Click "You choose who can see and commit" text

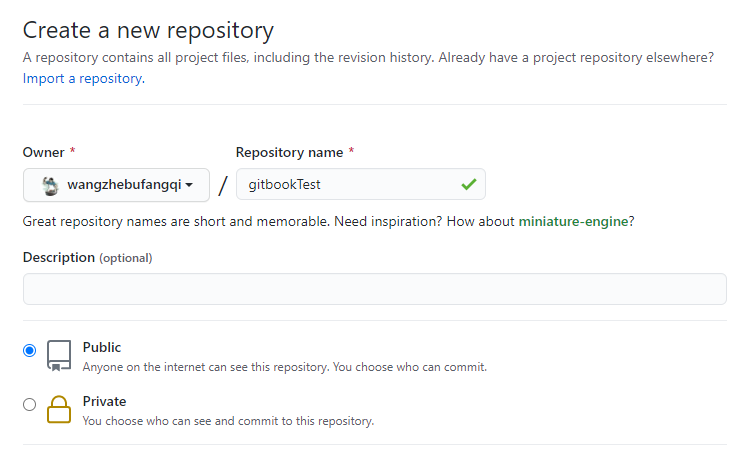tap(228, 421)
